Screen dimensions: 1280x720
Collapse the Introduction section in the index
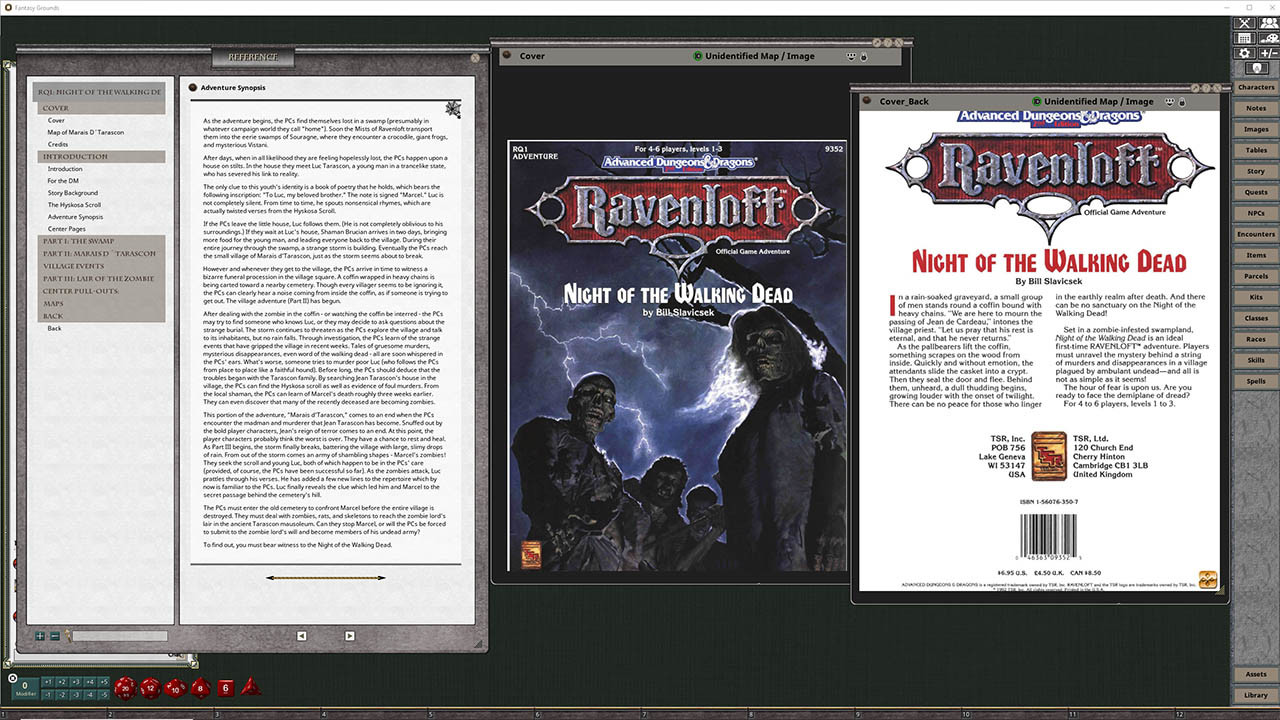(101, 157)
